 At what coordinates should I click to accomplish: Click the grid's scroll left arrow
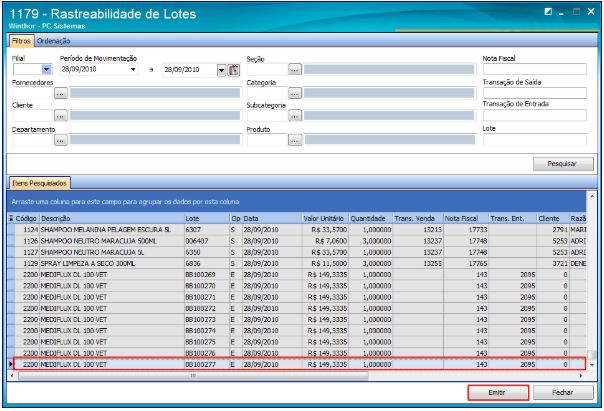pos(12,376)
